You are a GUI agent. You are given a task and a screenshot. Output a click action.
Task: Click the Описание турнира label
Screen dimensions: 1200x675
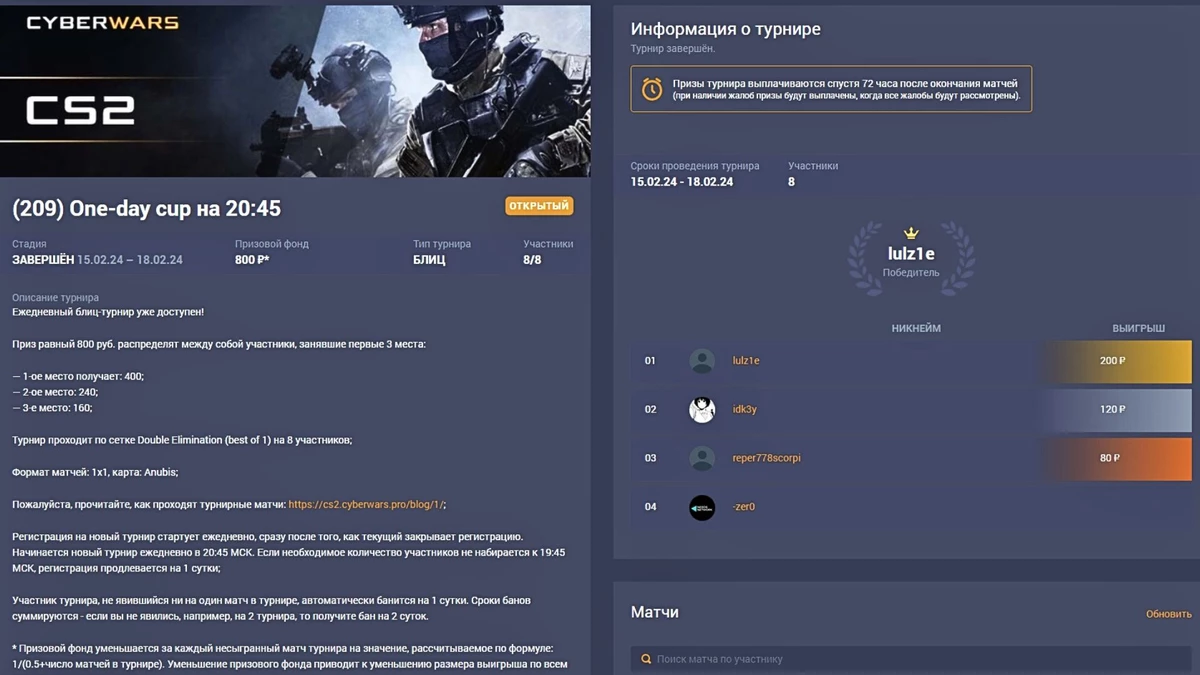(x=55, y=298)
